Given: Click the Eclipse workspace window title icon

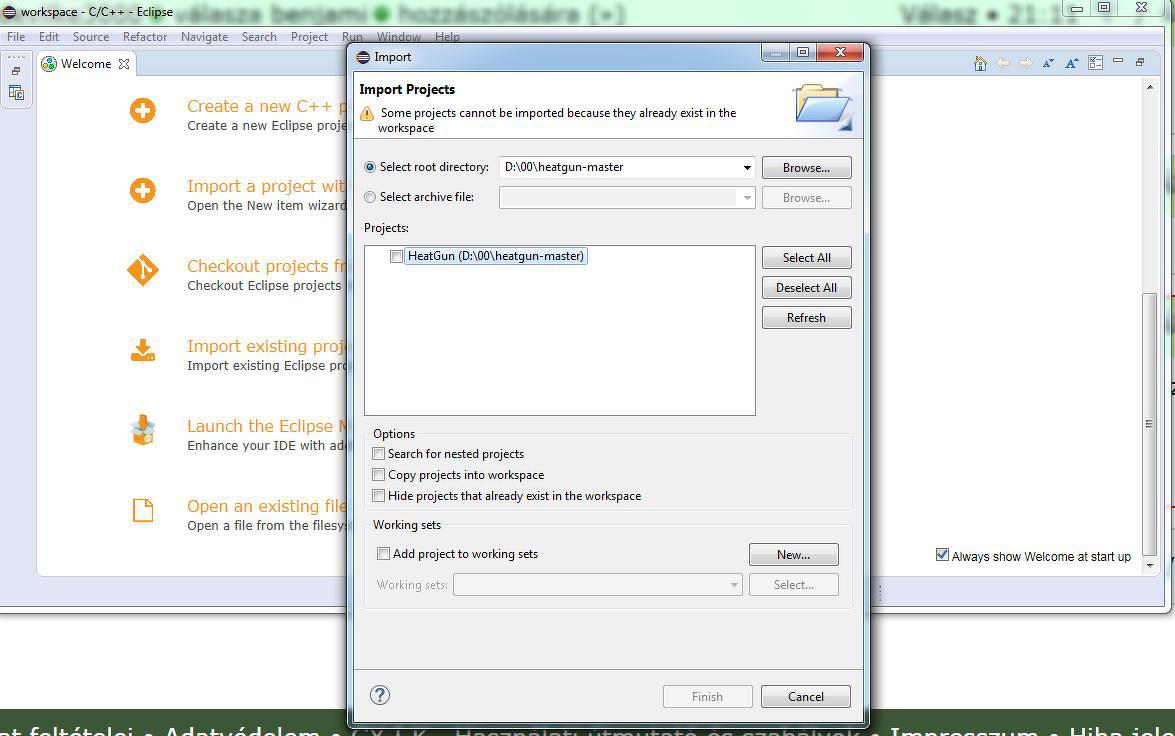Looking at the screenshot, I should pos(9,12).
